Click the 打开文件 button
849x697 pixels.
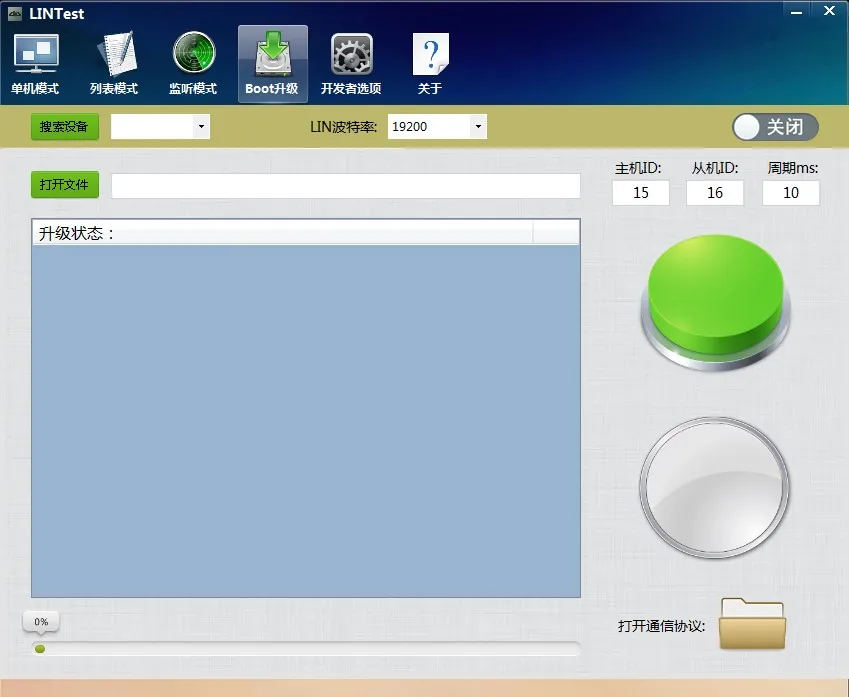tap(64, 185)
